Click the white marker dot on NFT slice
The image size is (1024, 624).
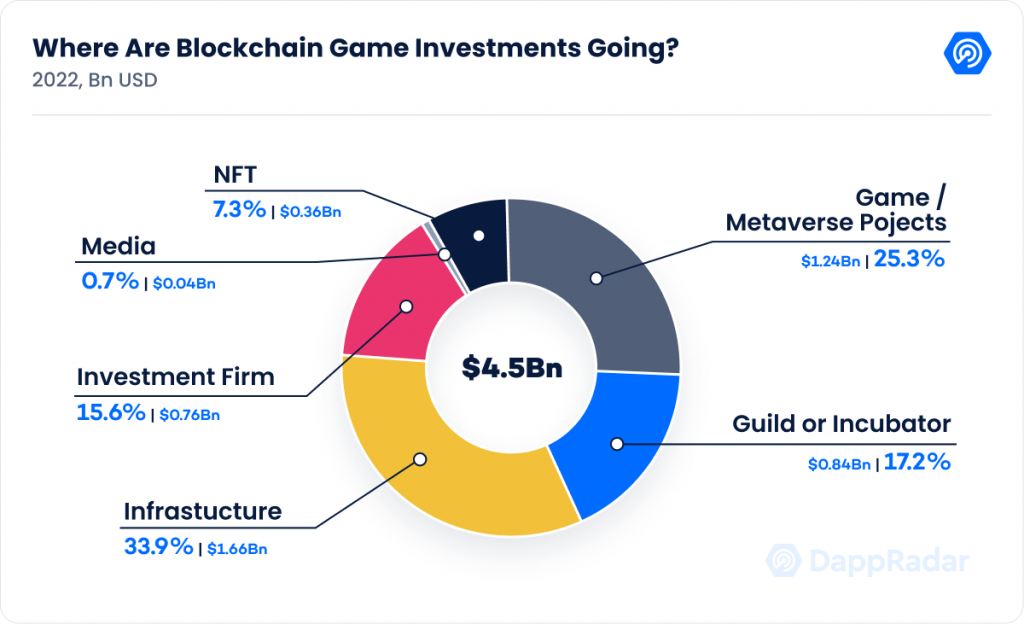[x=479, y=236]
